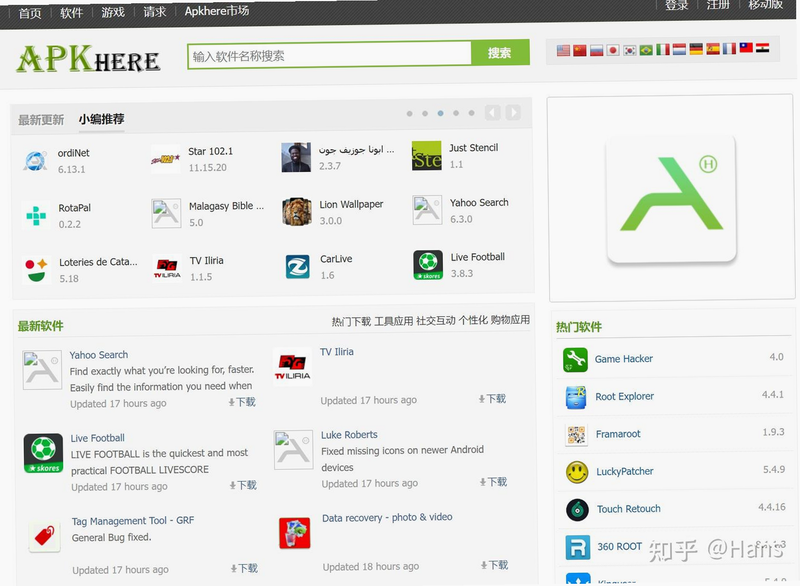Open Live Football icon in recommended grid
This screenshot has height=586, width=800.
(428, 265)
